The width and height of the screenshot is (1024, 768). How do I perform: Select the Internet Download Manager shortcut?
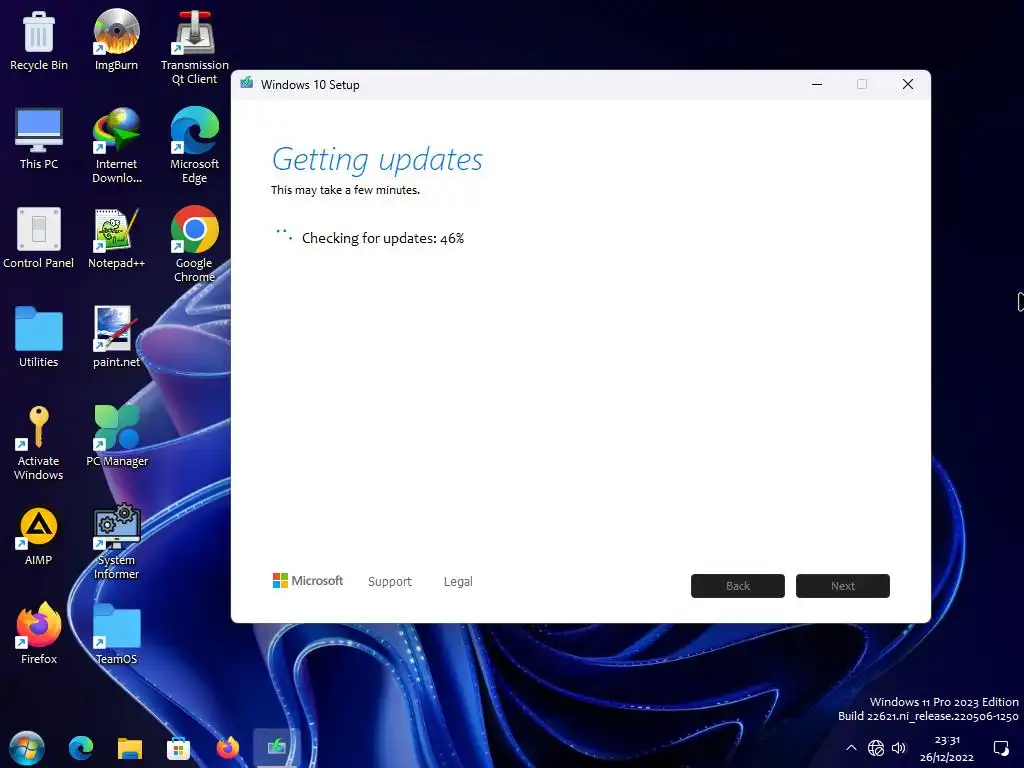[116, 146]
